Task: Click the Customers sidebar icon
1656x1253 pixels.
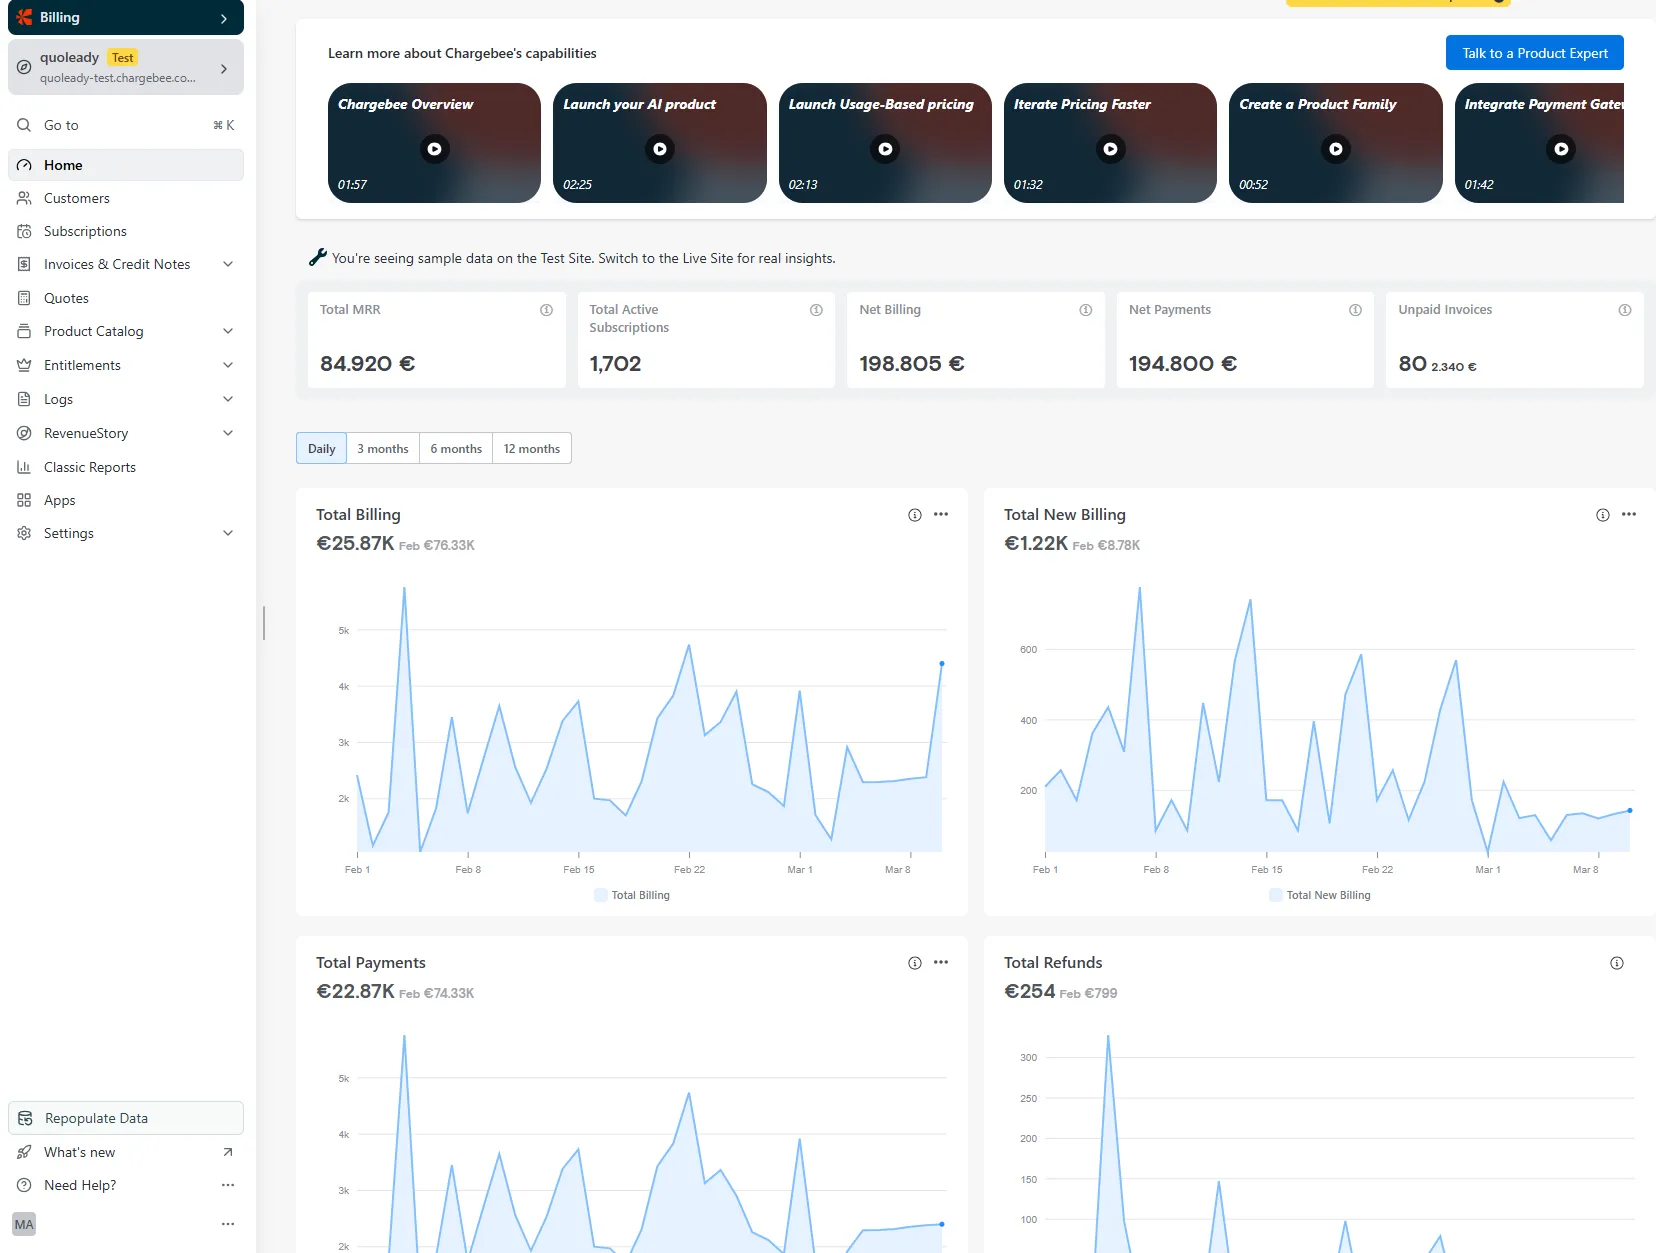Action: click(x=24, y=198)
